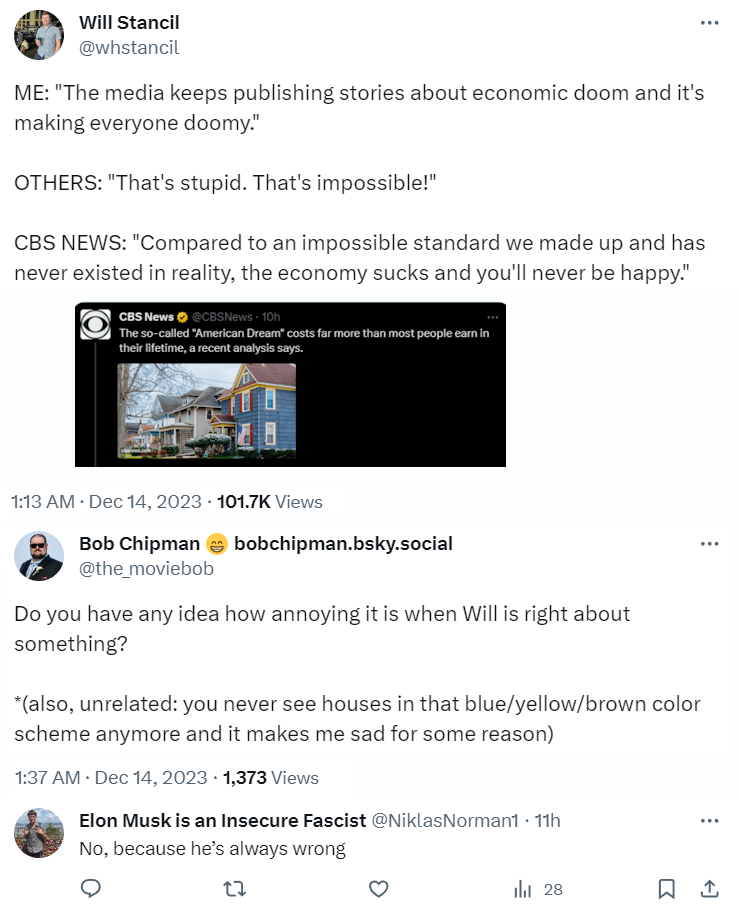Viewport: 739px width, 910px height.
Task: Open the Elon Musk is an Insecure Fascist profile name
Action: [x=222, y=821]
